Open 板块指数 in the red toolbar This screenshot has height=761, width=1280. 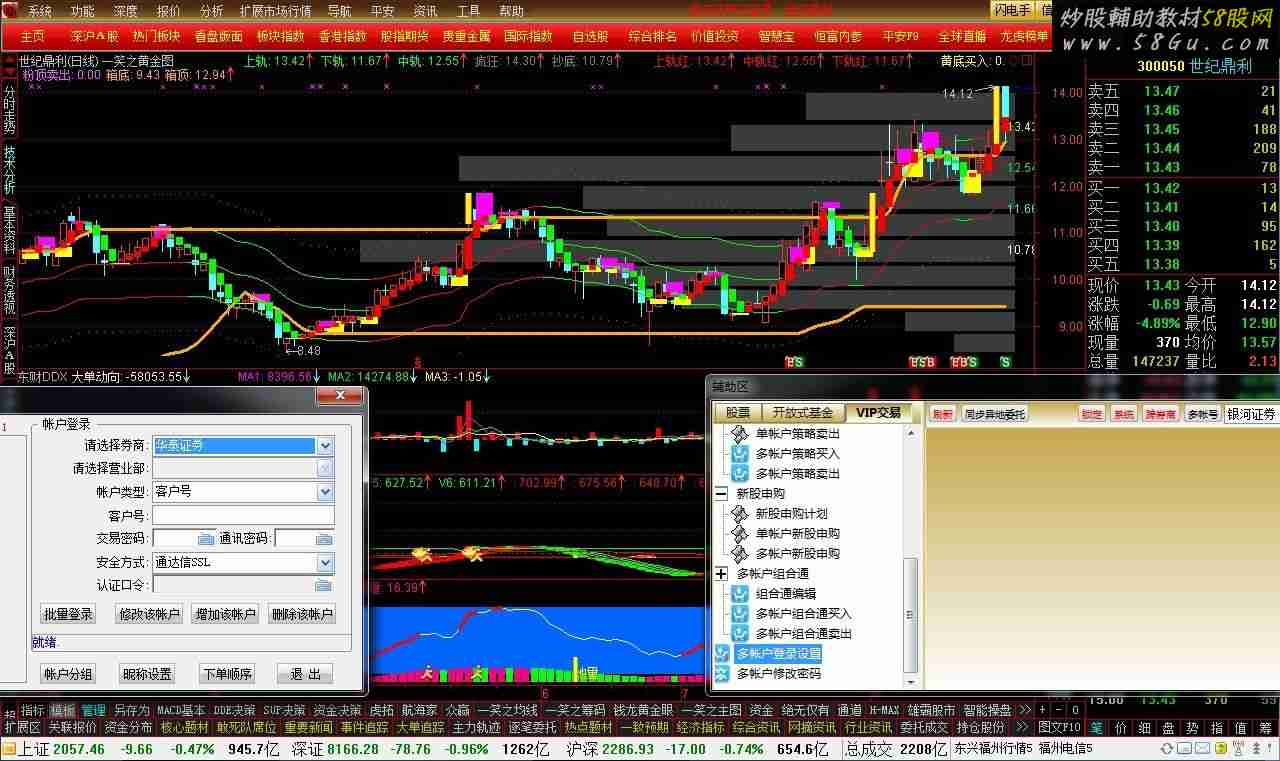pyautogui.click(x=280, y=36)
